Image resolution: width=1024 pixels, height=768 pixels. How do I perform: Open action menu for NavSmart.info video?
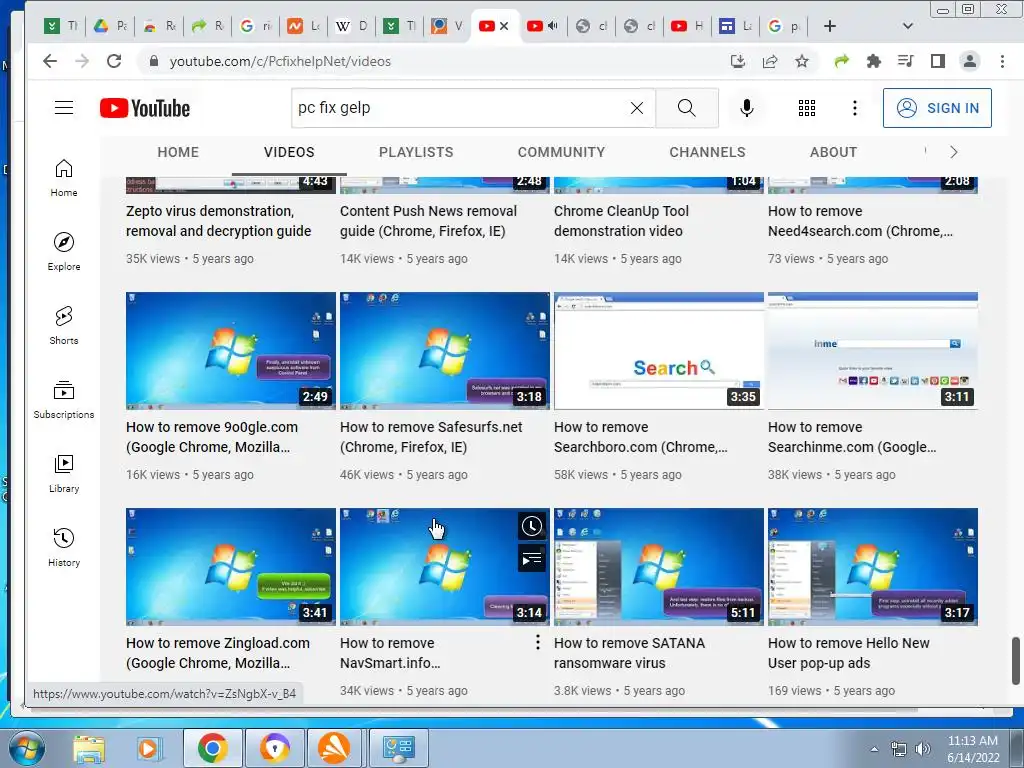[x=537, y=643]
